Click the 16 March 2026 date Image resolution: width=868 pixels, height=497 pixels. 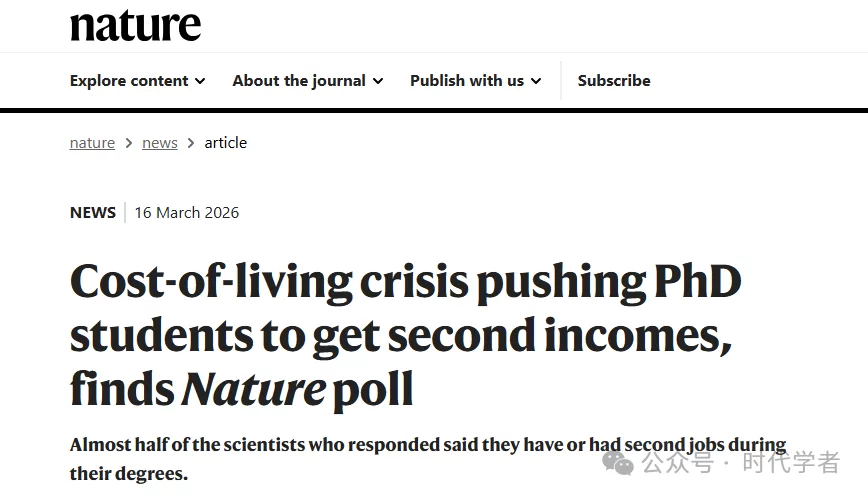(187, 212)
